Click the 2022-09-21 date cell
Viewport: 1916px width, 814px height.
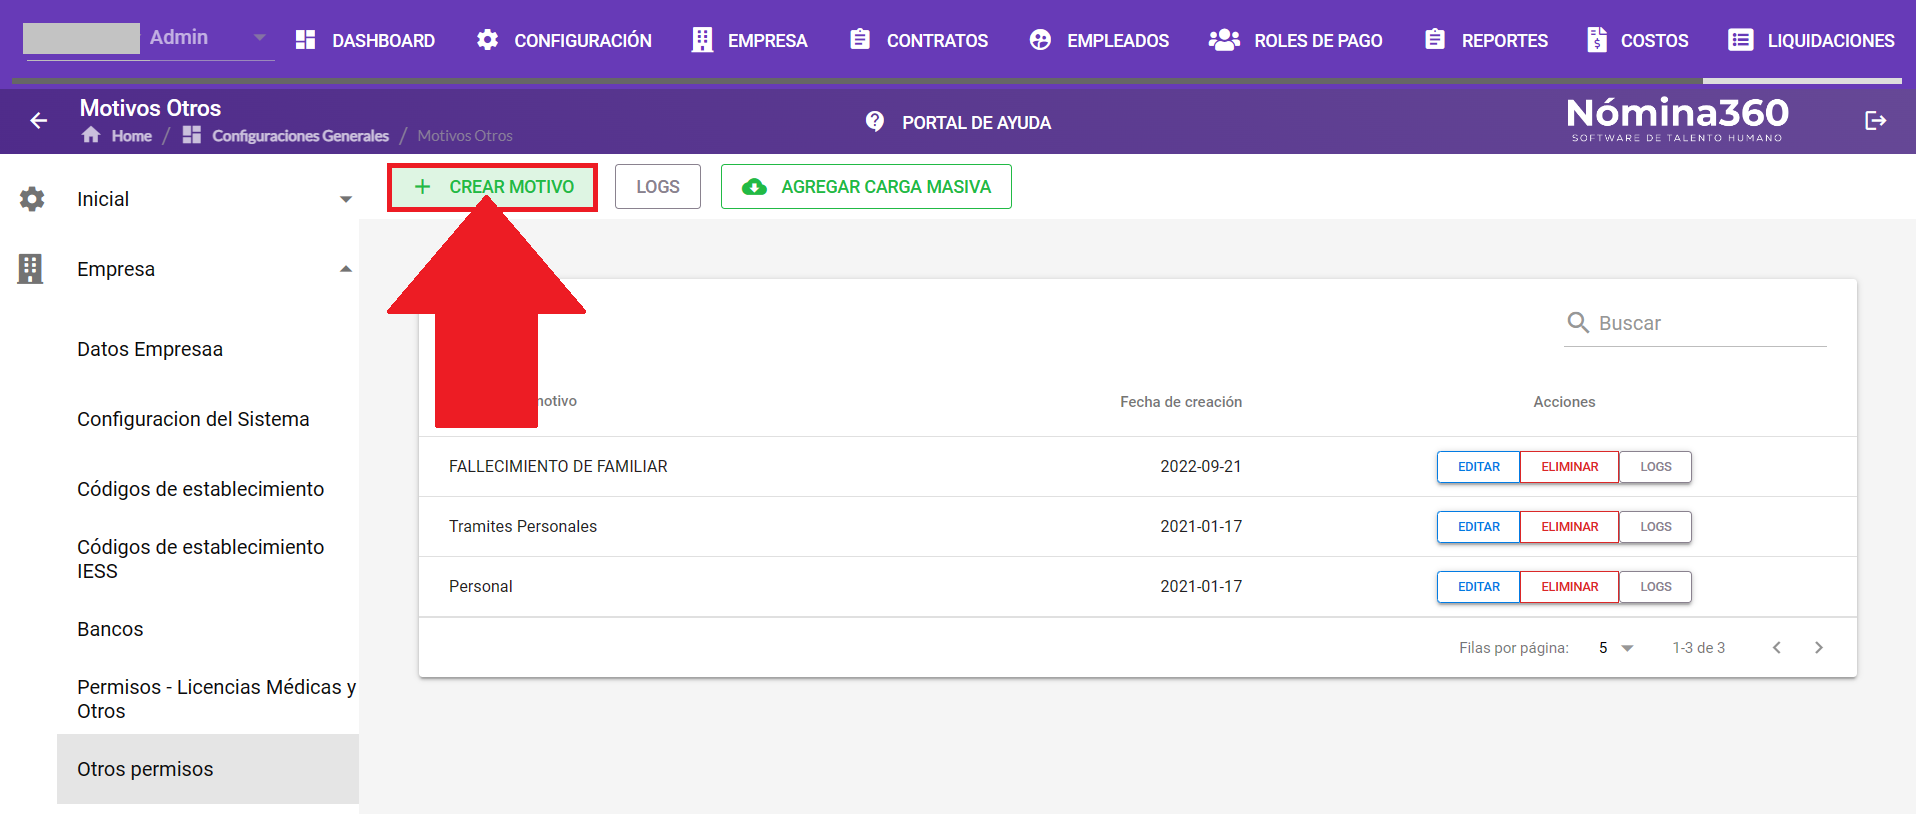click(1200, 467)
